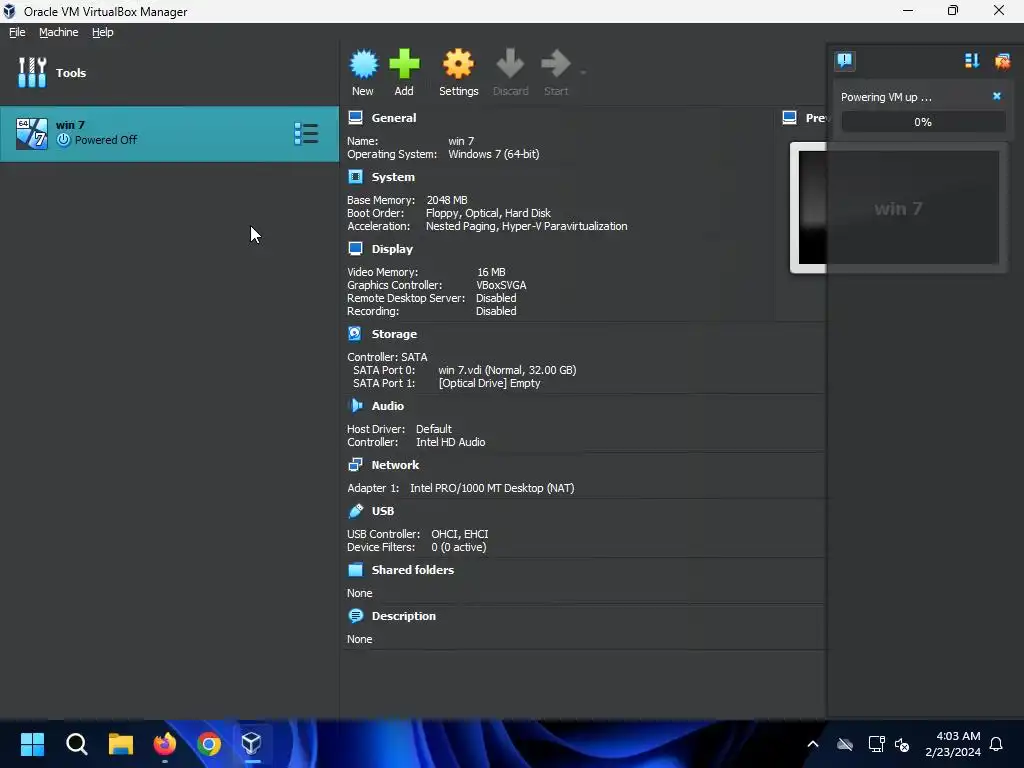The image size is (1024, 768).
Task: Click the USB section header
Action: (x=383, y=511)
